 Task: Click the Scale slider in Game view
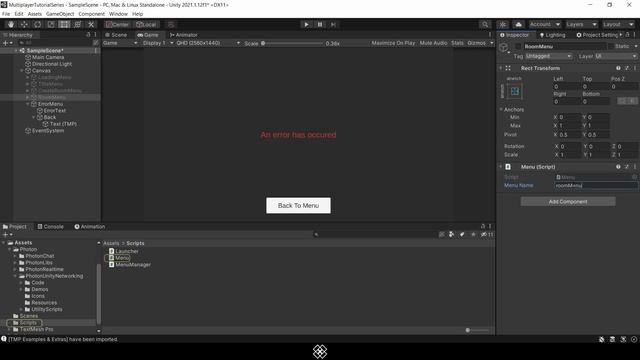tap(292, 43)
